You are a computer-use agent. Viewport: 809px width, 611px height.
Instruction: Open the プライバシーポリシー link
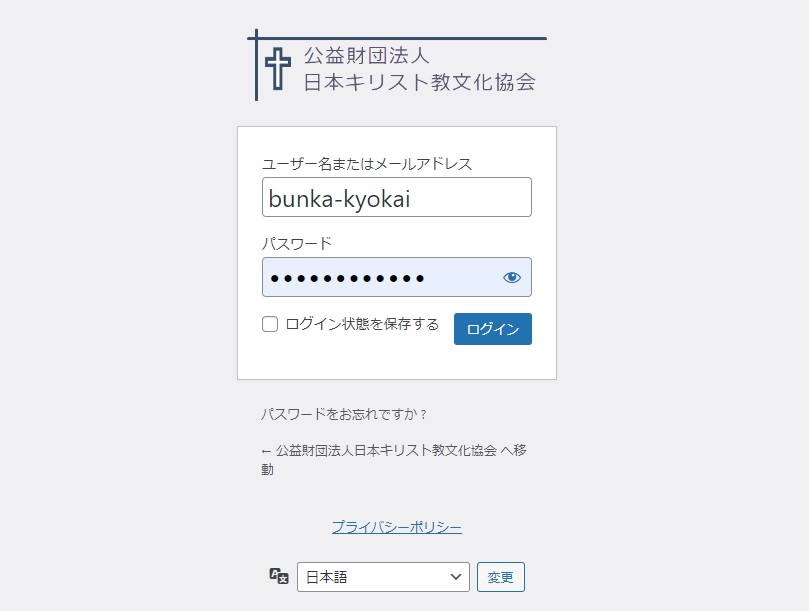point(397,527)
